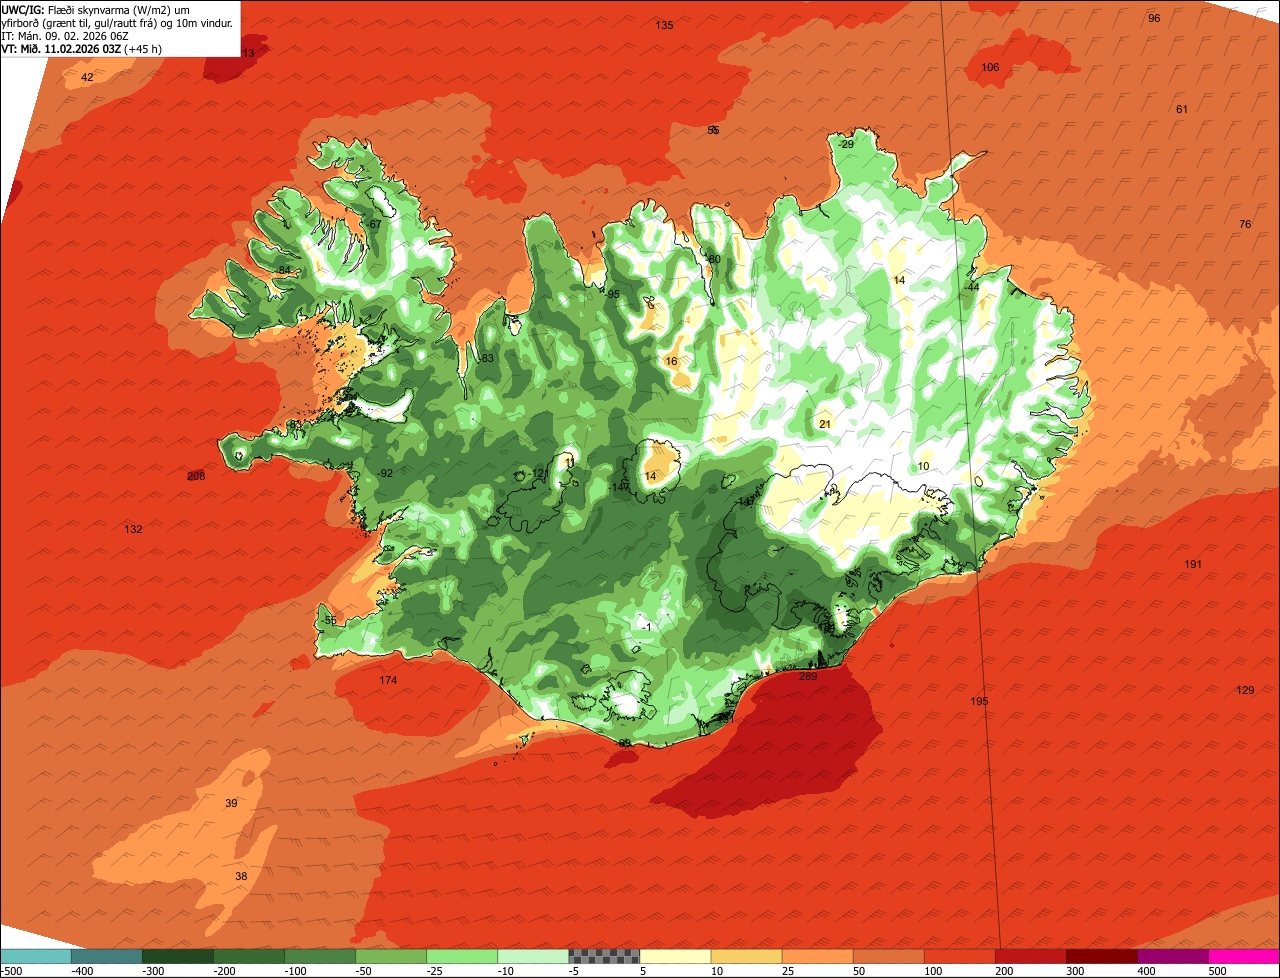Click the '500' legend tick label
Viewport: 1280px width, 978px height.
pos(1217,970)
